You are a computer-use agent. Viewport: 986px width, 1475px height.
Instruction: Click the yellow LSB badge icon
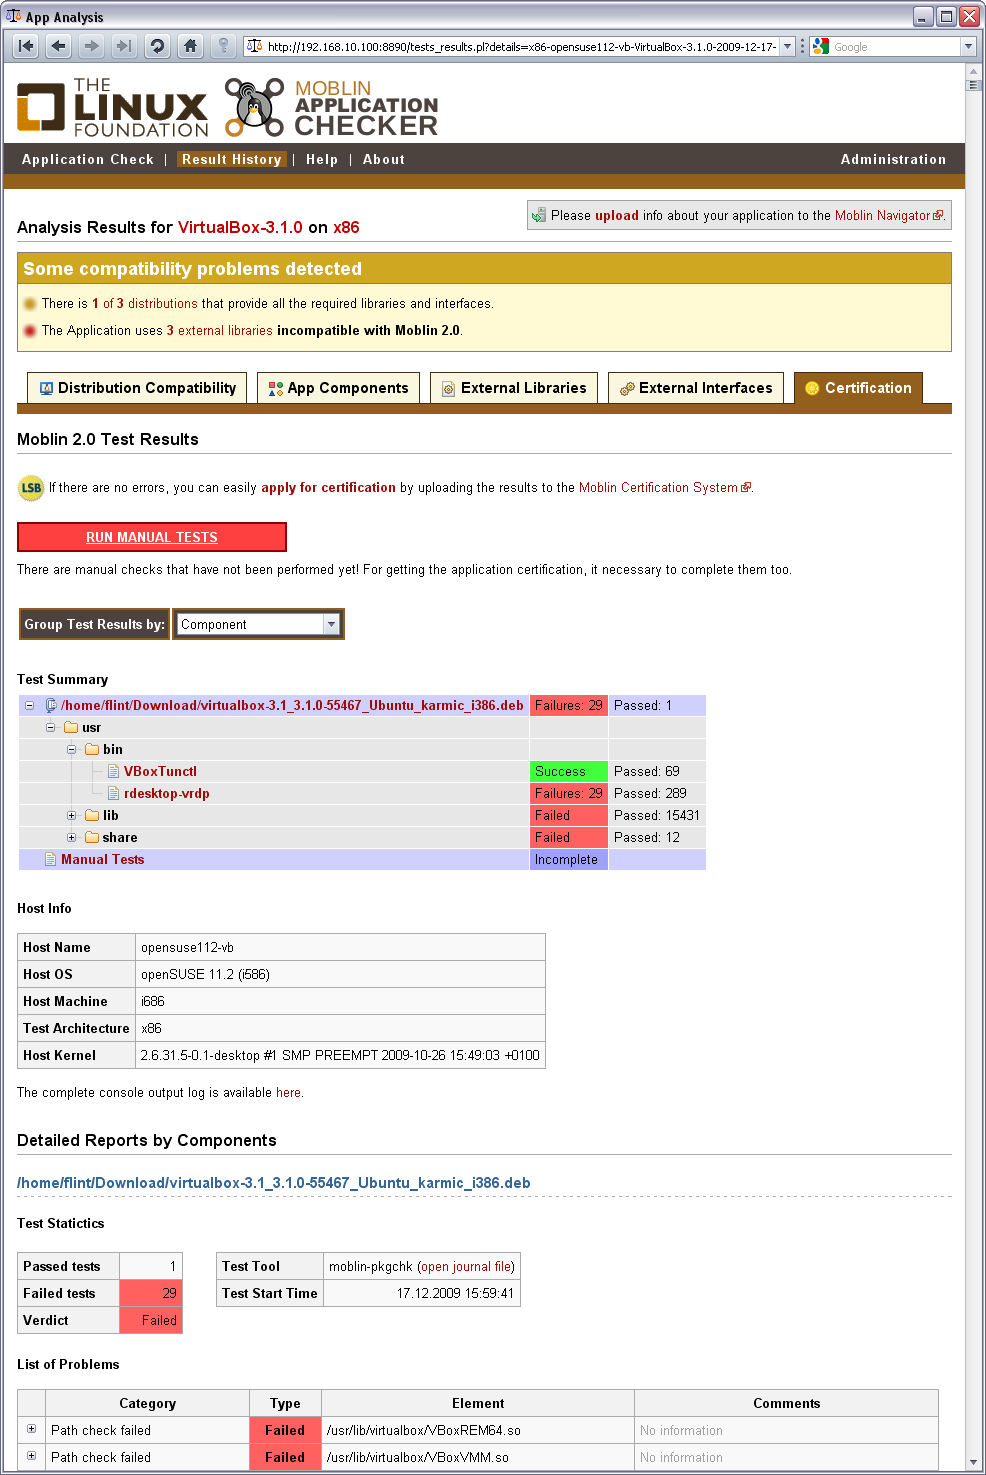31,488
